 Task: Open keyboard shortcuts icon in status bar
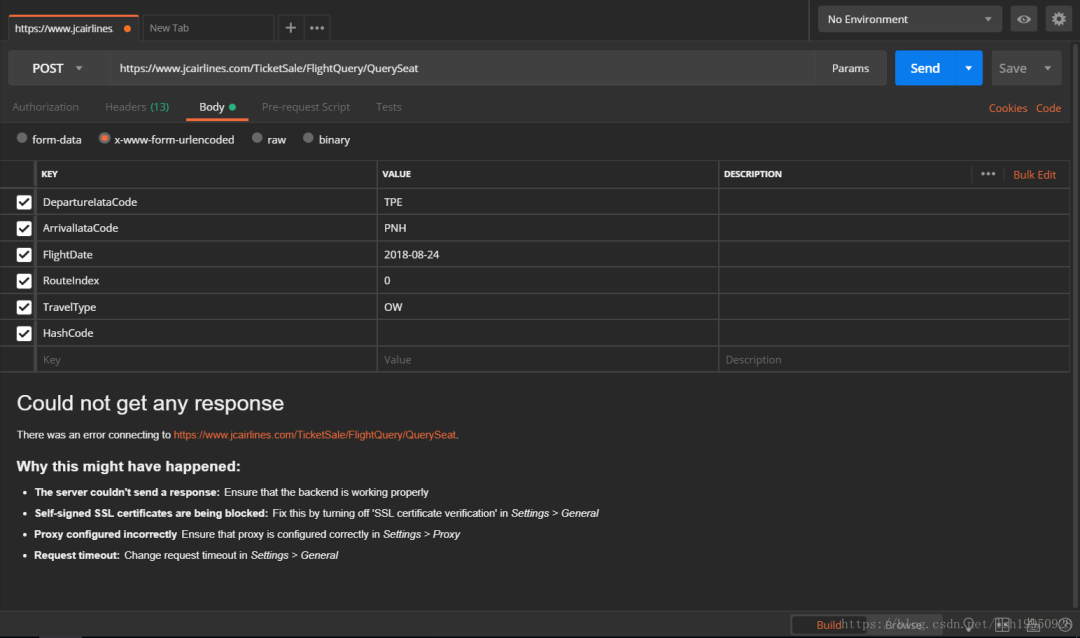[x=1034, y=624]
